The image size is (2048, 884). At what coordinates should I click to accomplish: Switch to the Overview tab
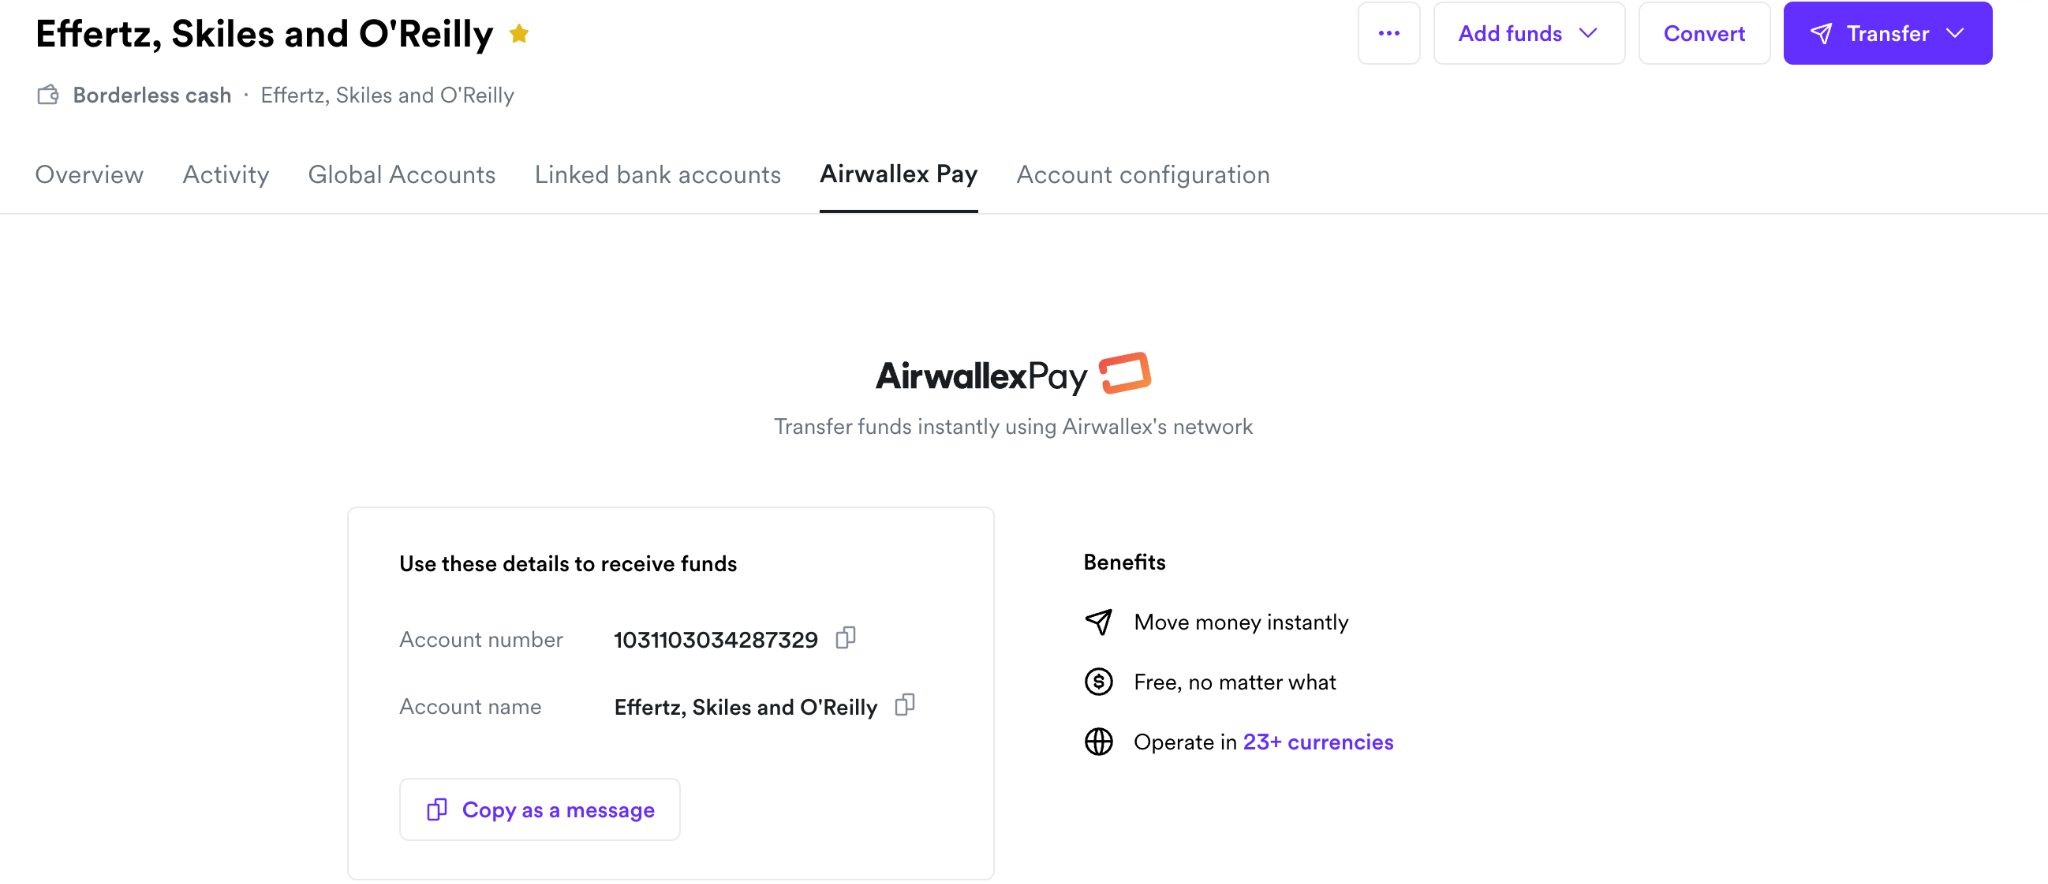pyautogui.click(x=90, y=175)
